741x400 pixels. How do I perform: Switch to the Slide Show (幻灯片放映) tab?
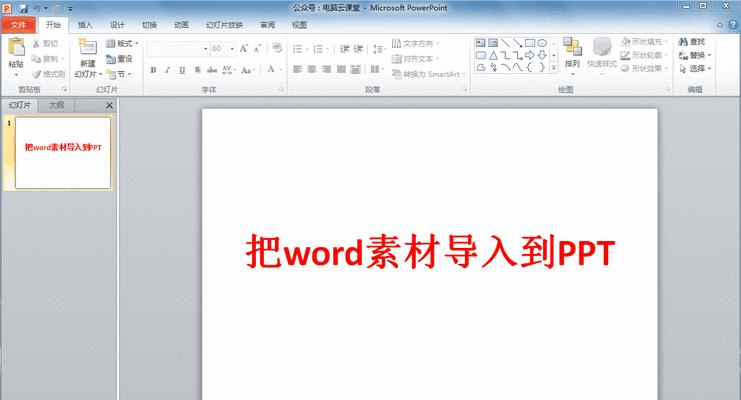tap(224, 25)
